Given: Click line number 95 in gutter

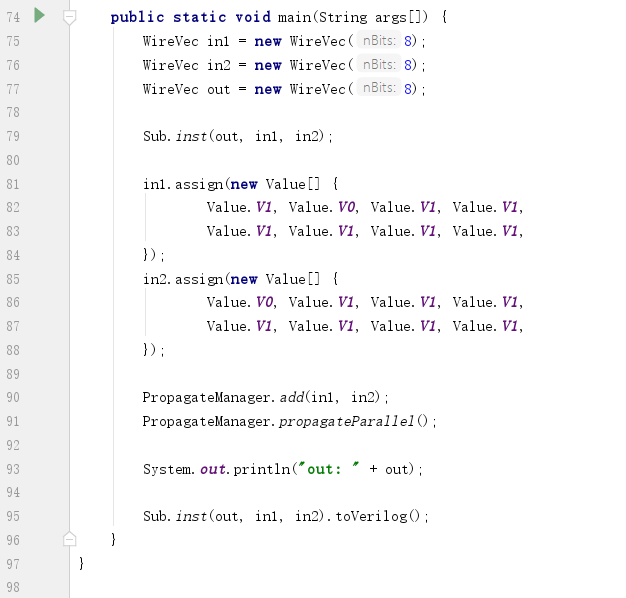Looking at the screenshot, I should (13, 516).
